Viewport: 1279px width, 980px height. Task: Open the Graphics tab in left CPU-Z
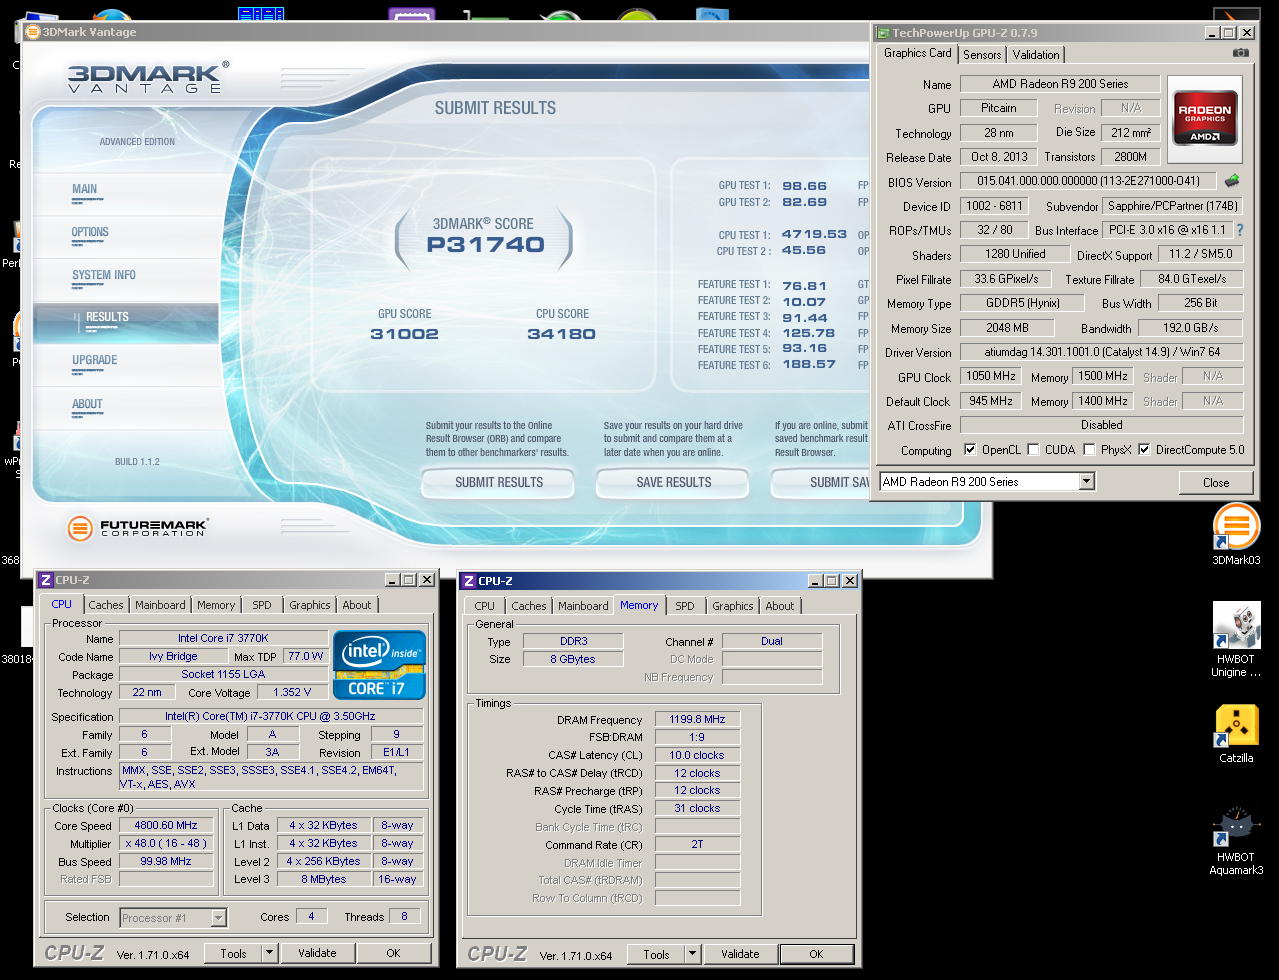pos(310,605)
